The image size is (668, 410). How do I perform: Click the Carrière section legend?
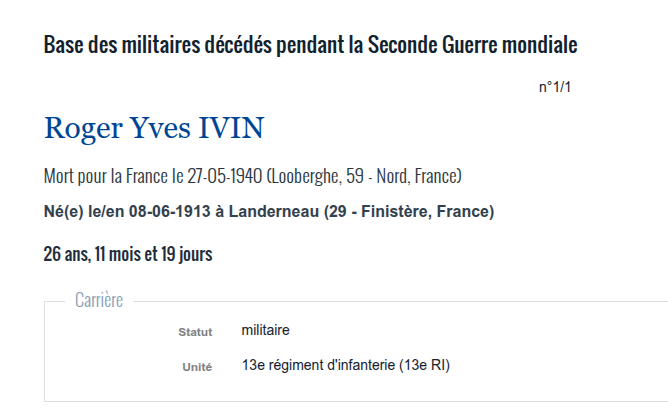tap(99, 300)
